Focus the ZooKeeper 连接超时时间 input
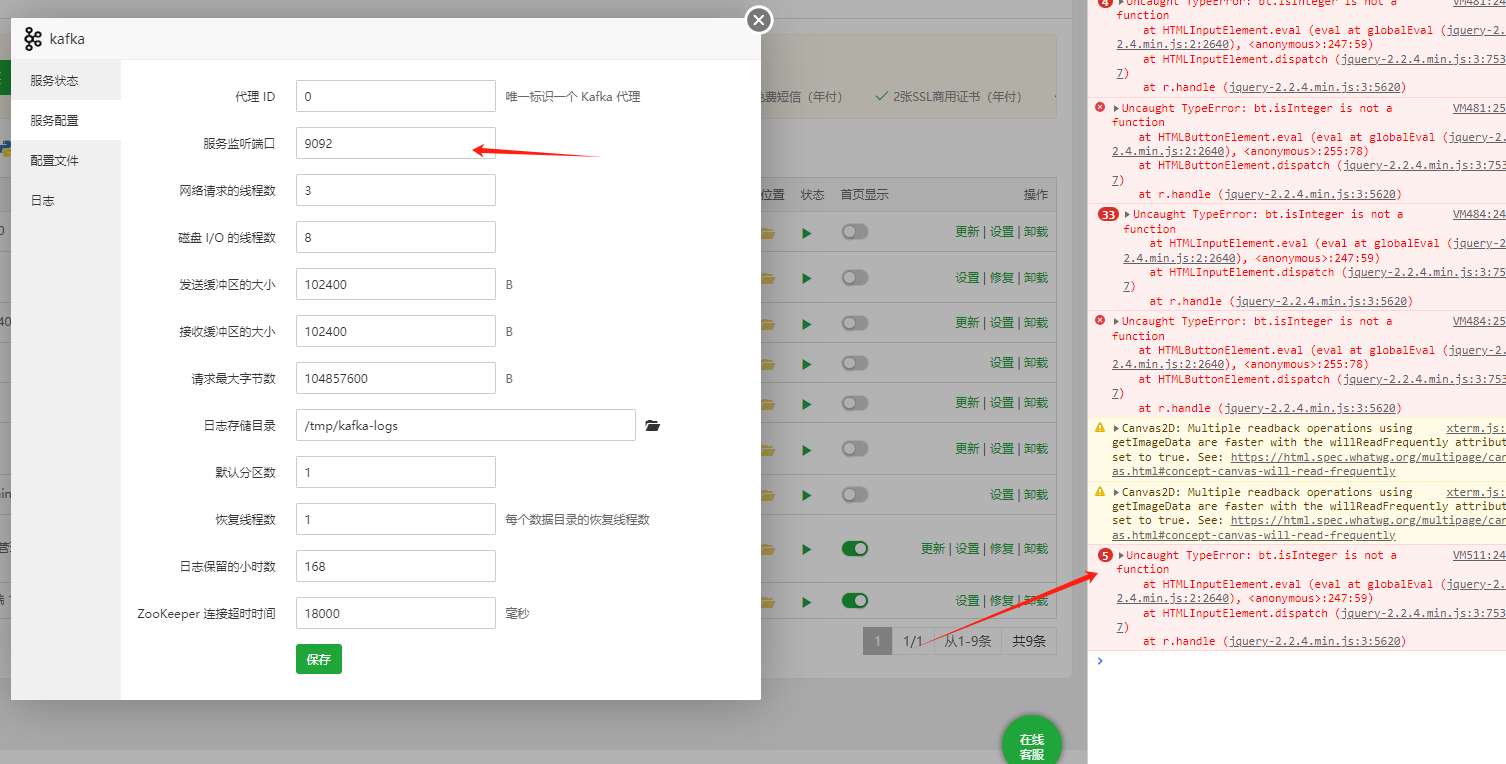This screenshot has height=764, width=1506. click(x=396, y=613)
